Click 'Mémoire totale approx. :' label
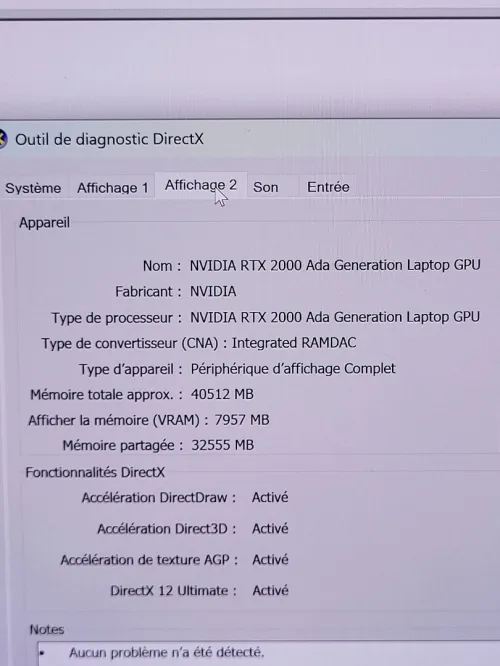The image size is (500, 666). 107,395
